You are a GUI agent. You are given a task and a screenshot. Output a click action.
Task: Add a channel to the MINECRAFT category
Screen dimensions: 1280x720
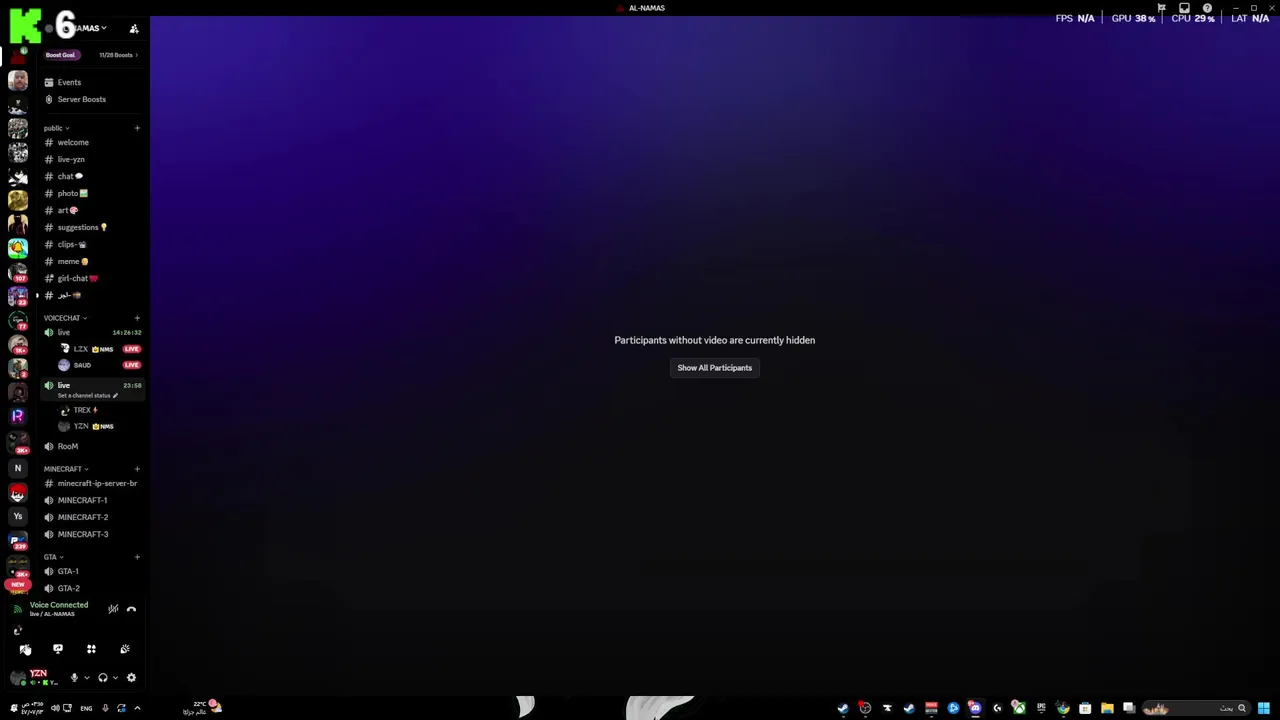[137, 469]
